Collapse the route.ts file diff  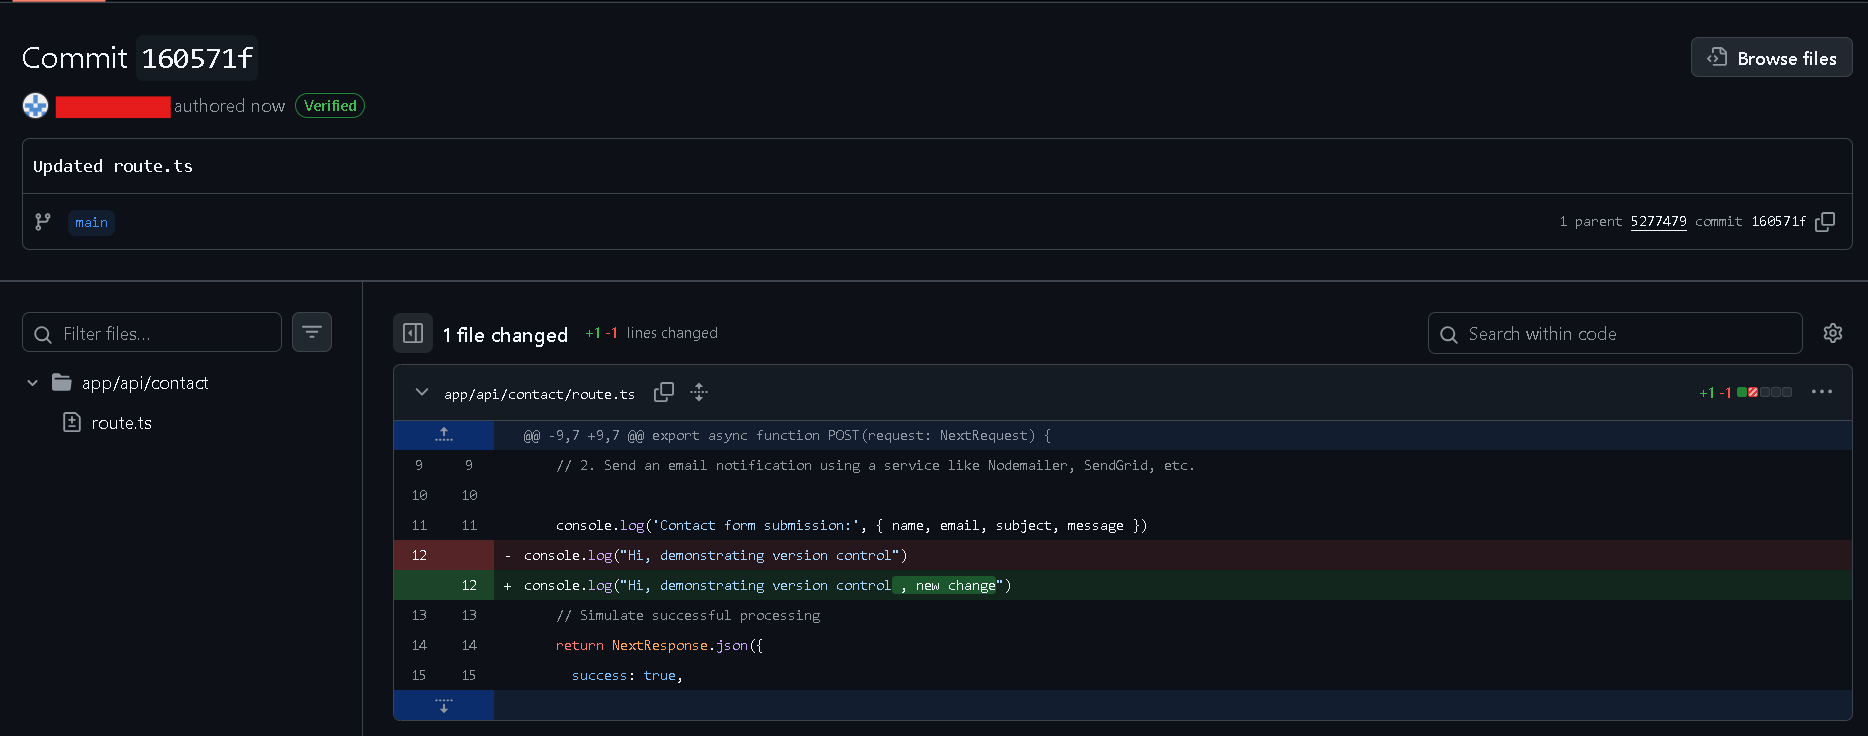(x=422, y=393)
